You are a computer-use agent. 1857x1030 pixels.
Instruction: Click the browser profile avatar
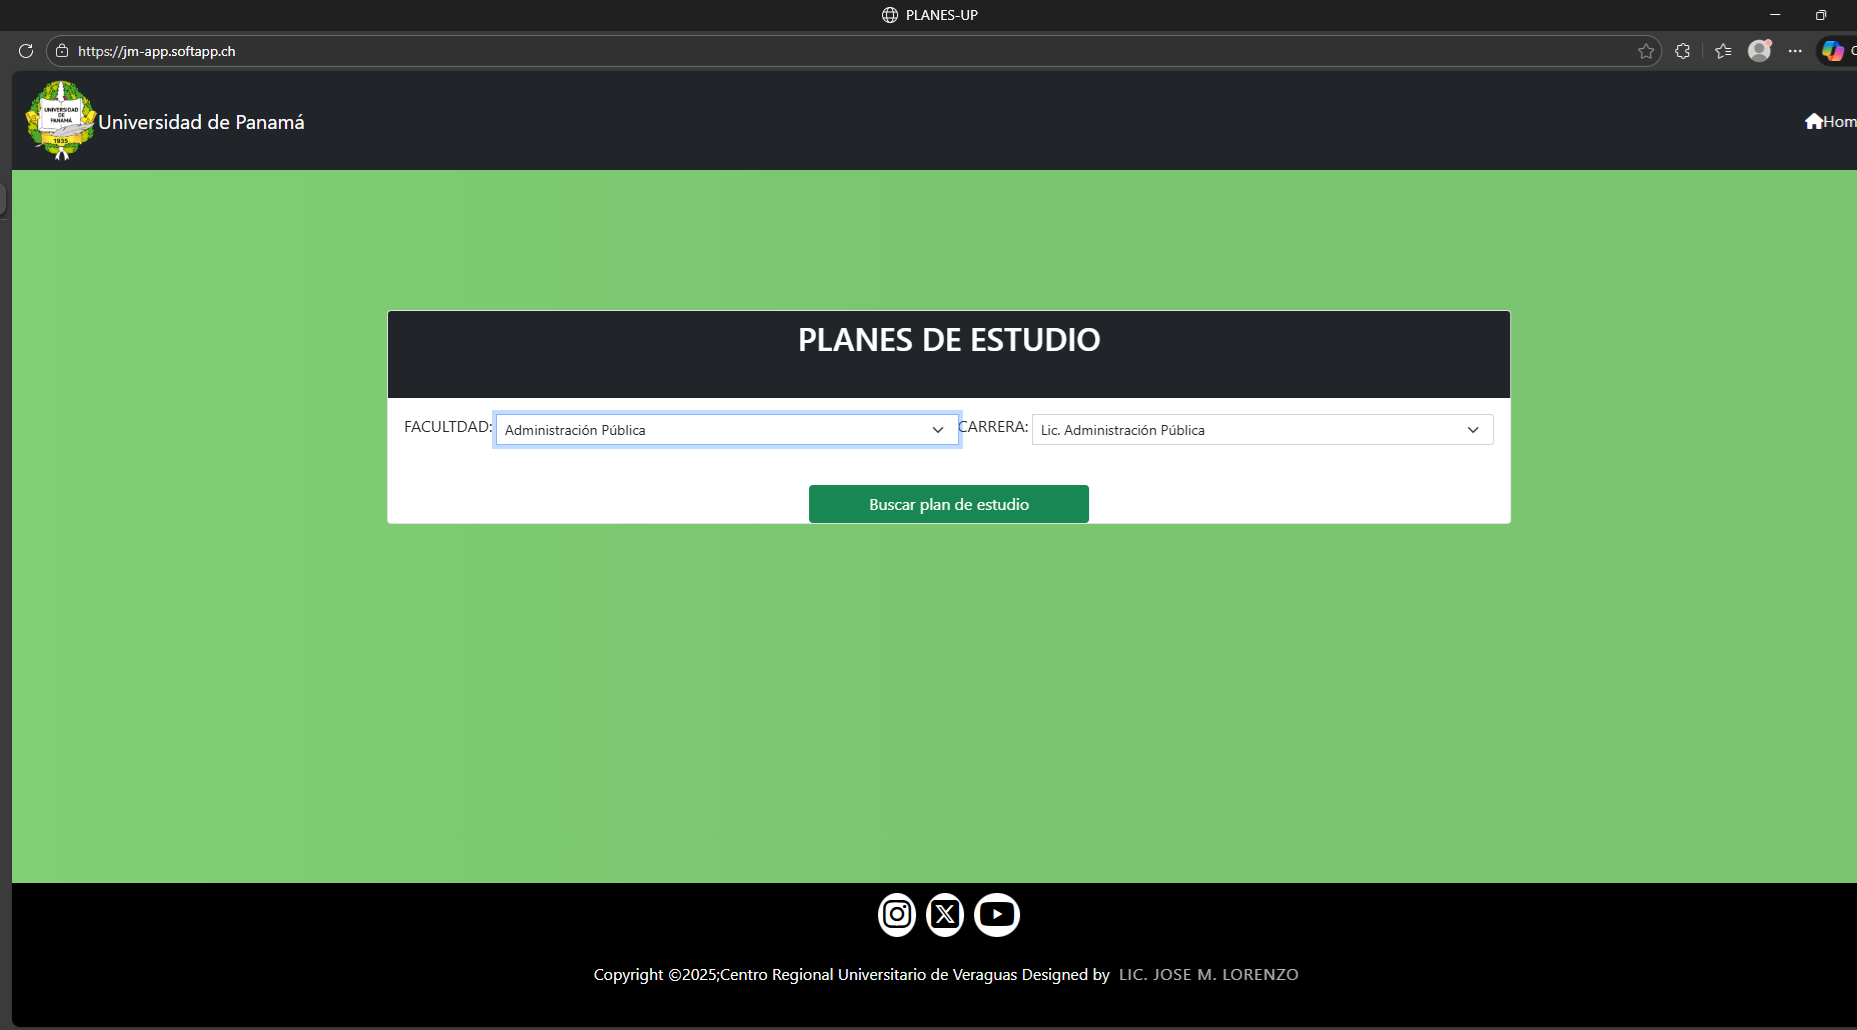[x=1759, y=51]
